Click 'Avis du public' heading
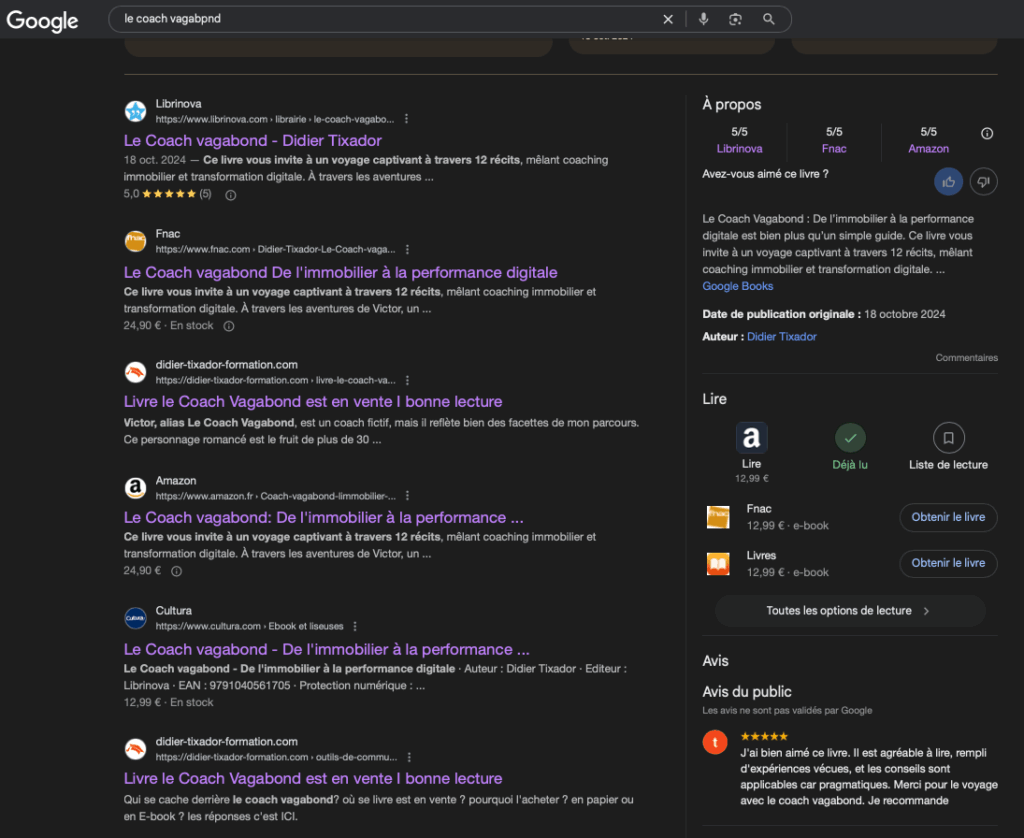This screenshot has width=1024, height=838. 746,692
